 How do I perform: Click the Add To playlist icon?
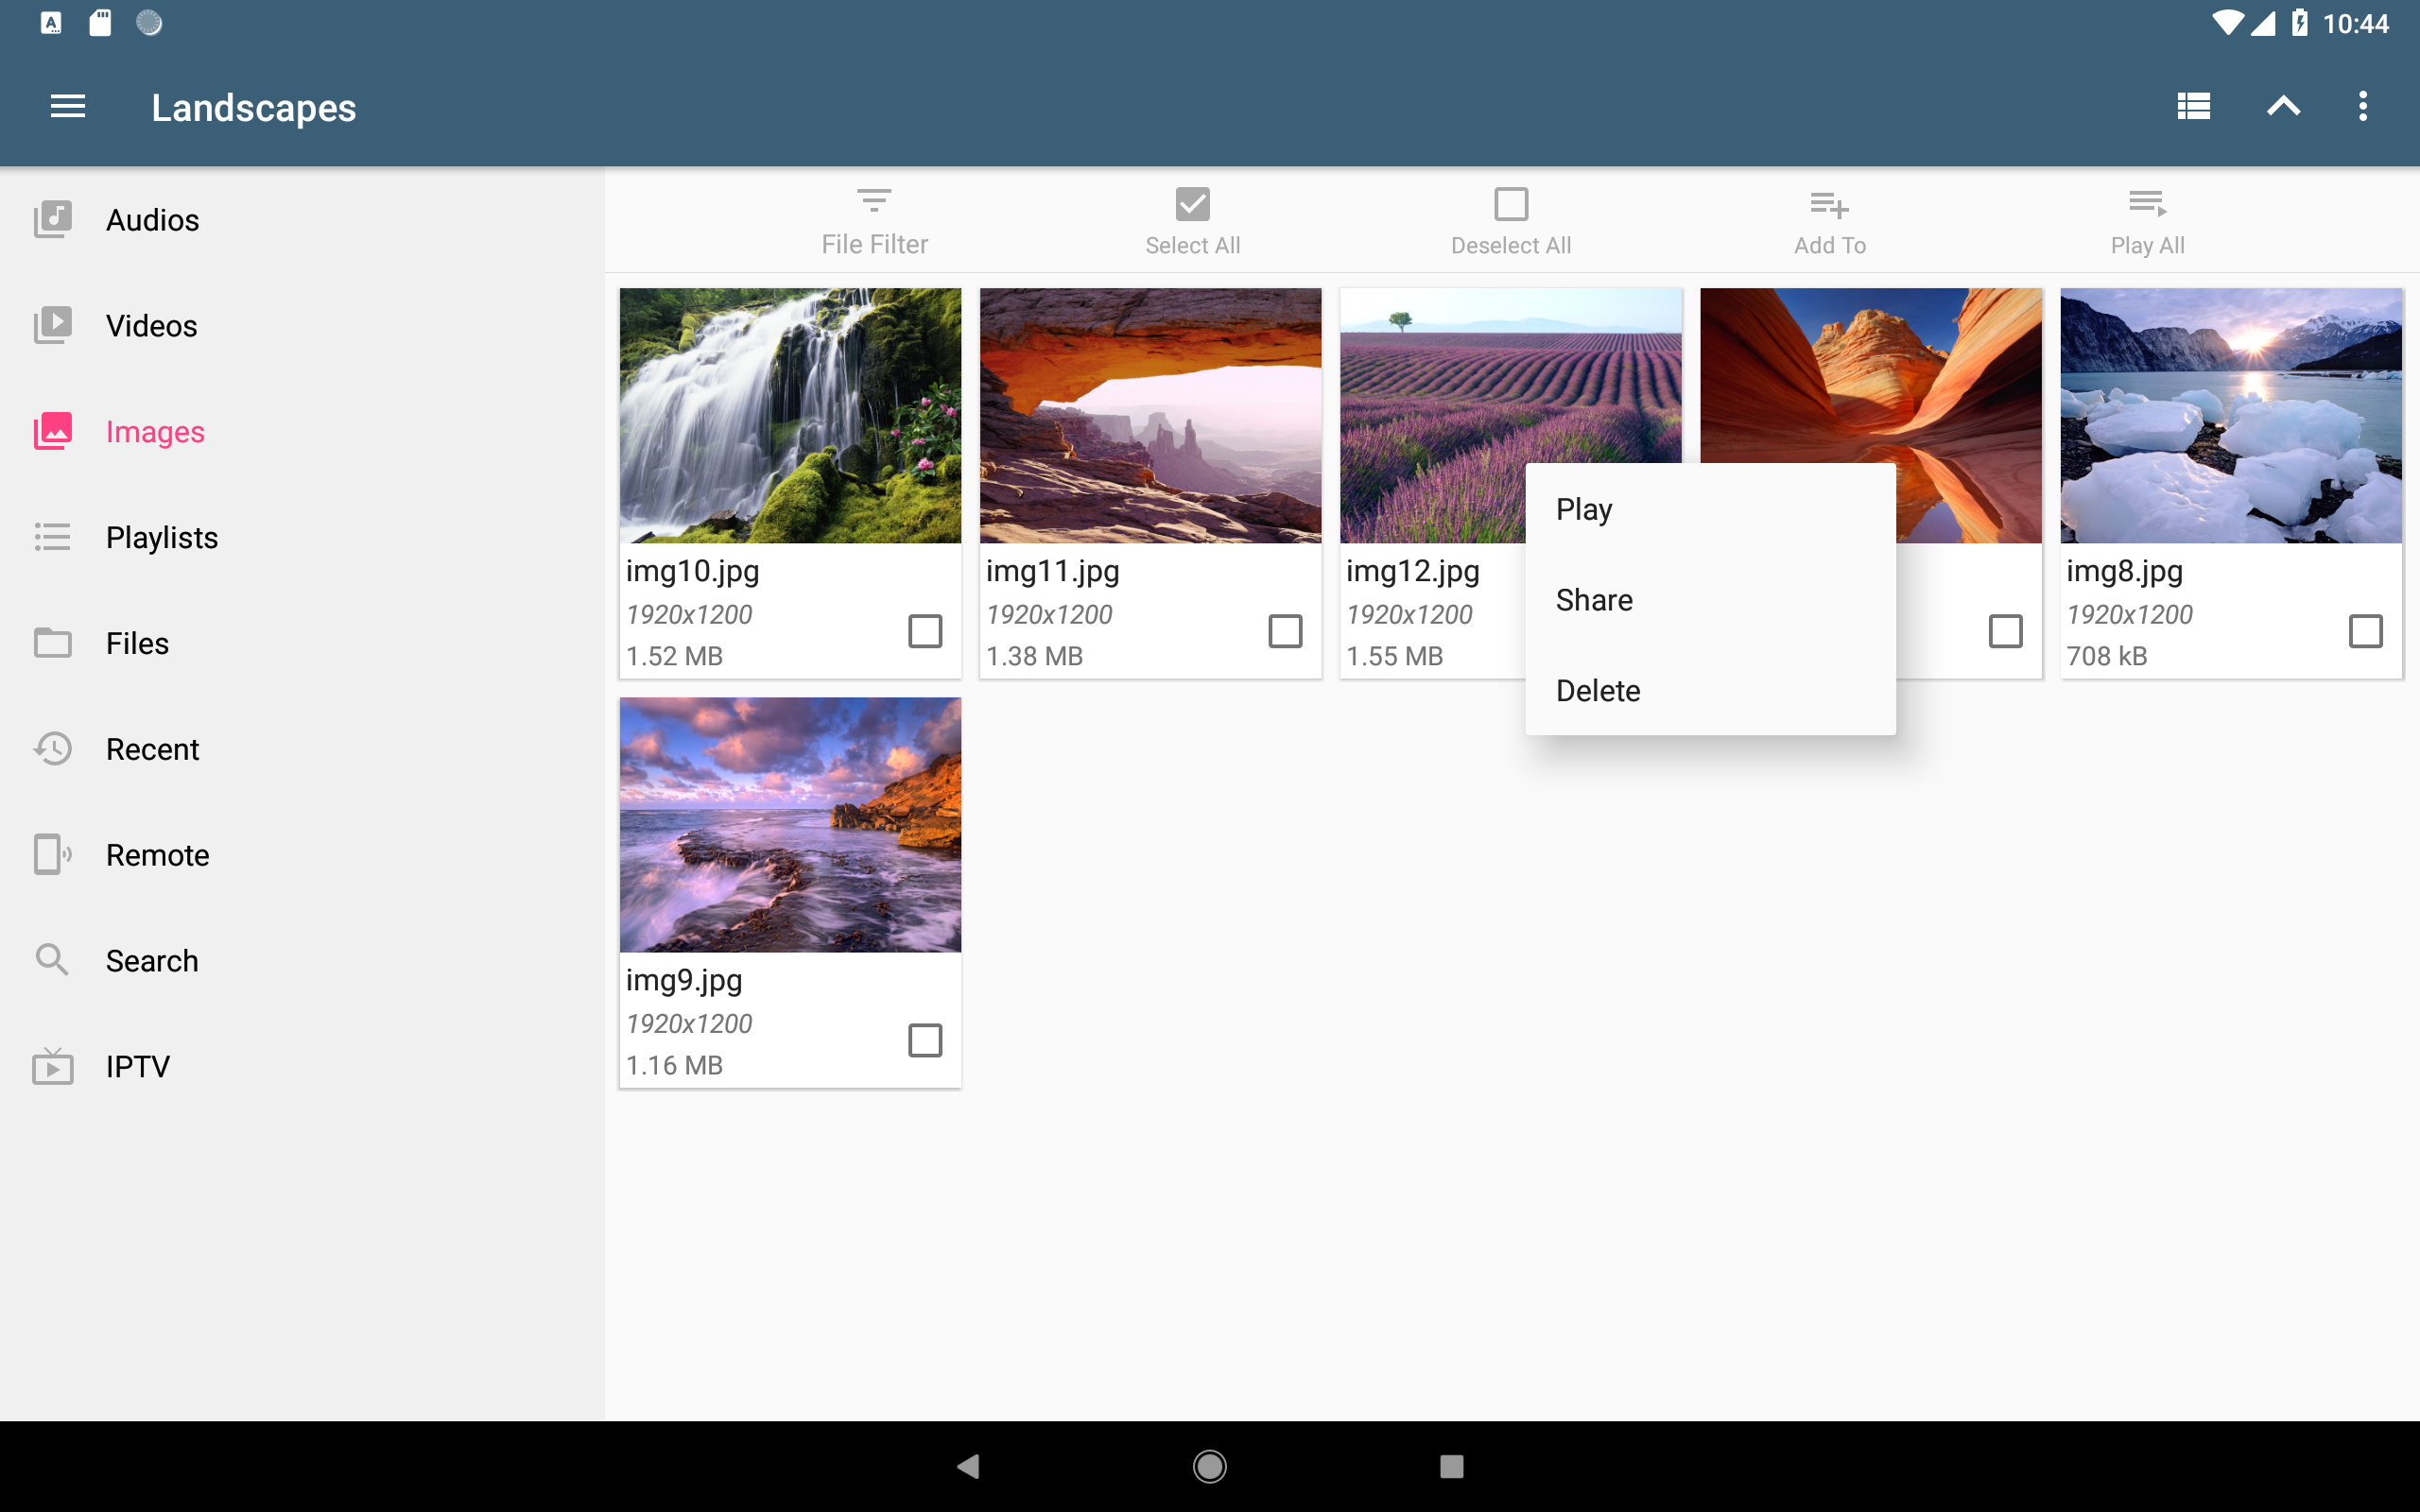1829,221
